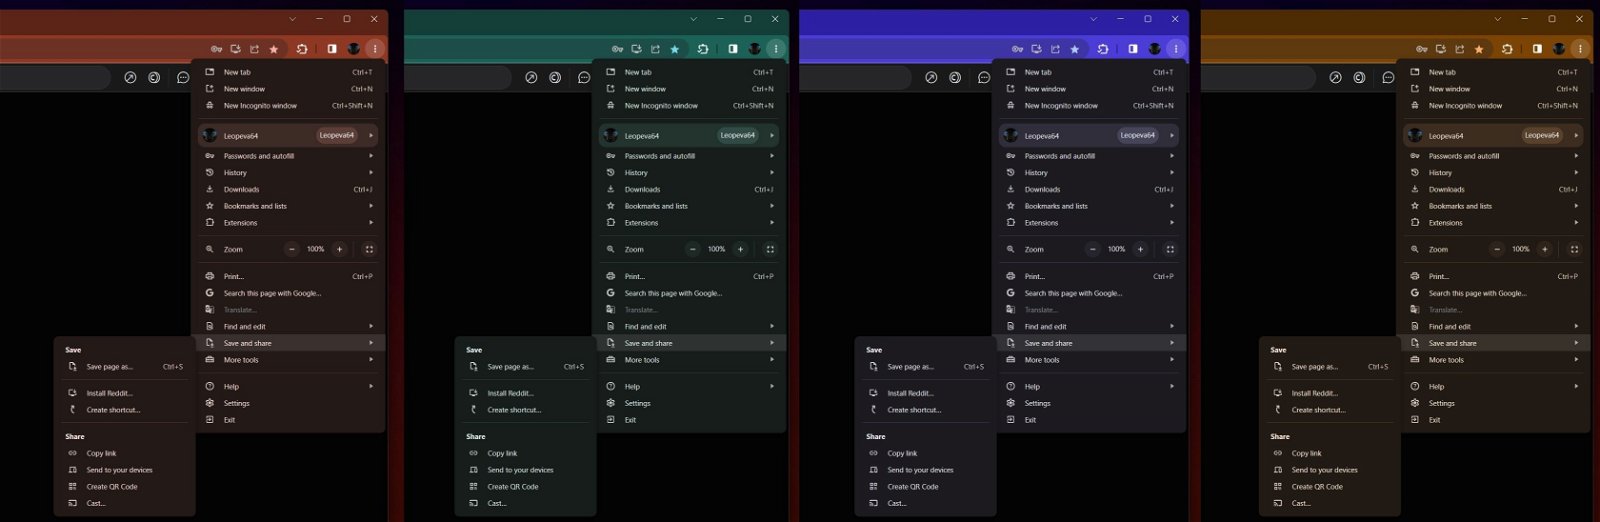Click Save and share in orange window menu
Viewport: 1600px width, 522px height.
click(1494, 343)
